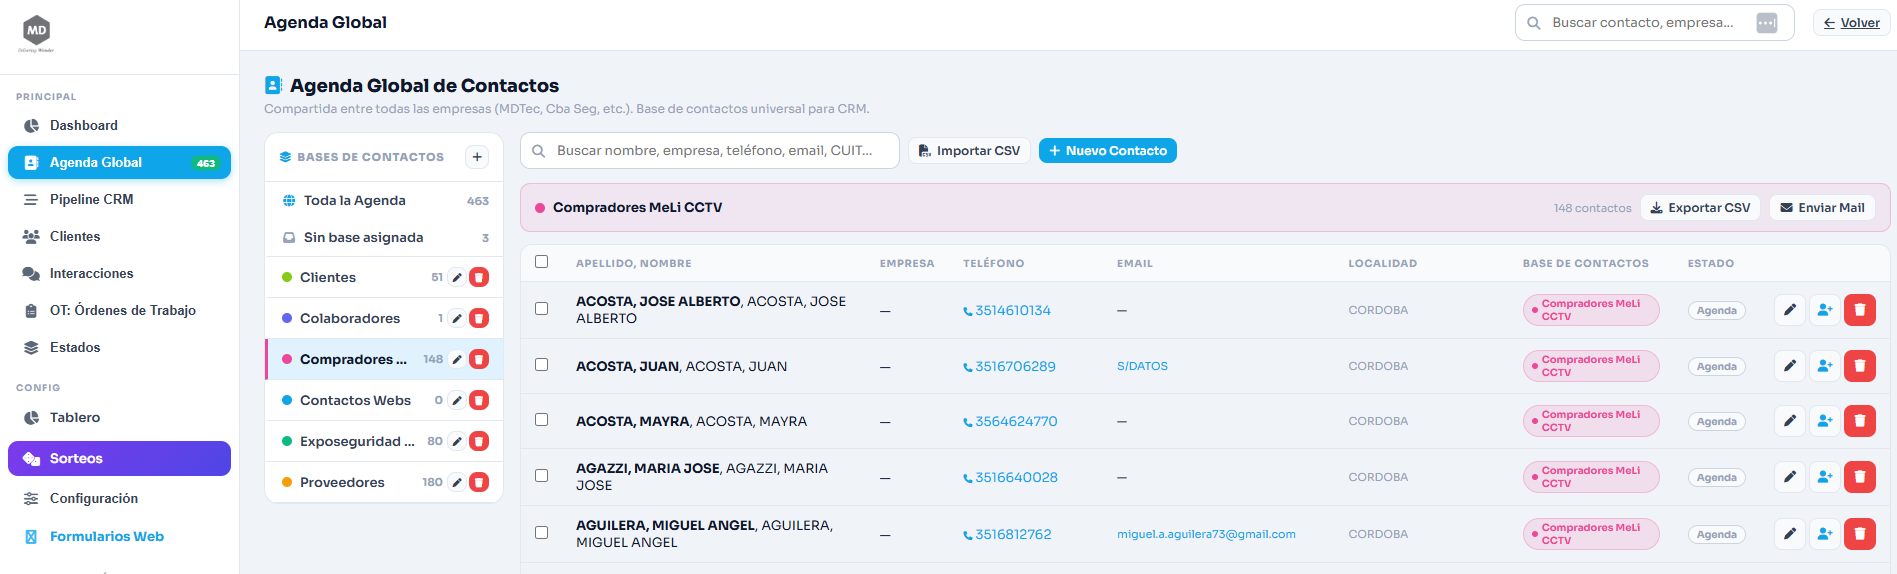1897x574 pixels.
Task: Open email miguel.a.aguilera73@gmail.com
Action: pos(1206,534)
